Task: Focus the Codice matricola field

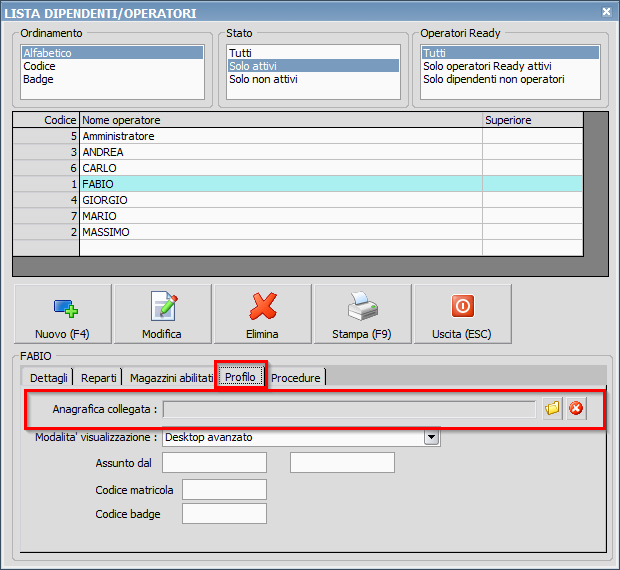Action: pos(224,490)
